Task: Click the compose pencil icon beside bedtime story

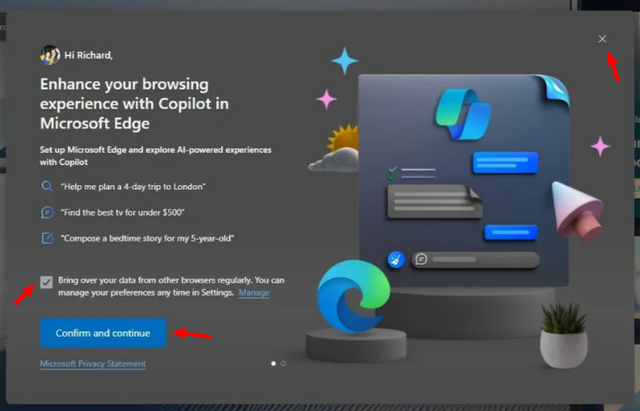Action: (47, 238)
